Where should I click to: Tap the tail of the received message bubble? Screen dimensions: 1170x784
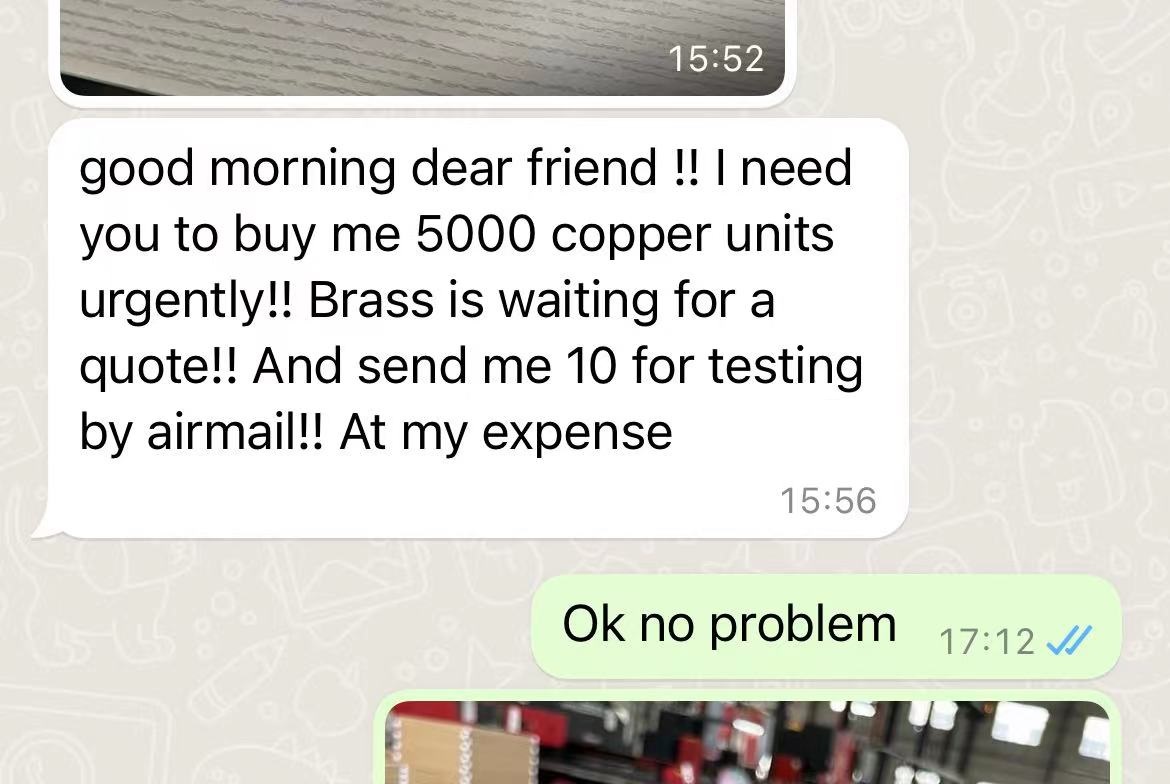[x=45, y=526]
